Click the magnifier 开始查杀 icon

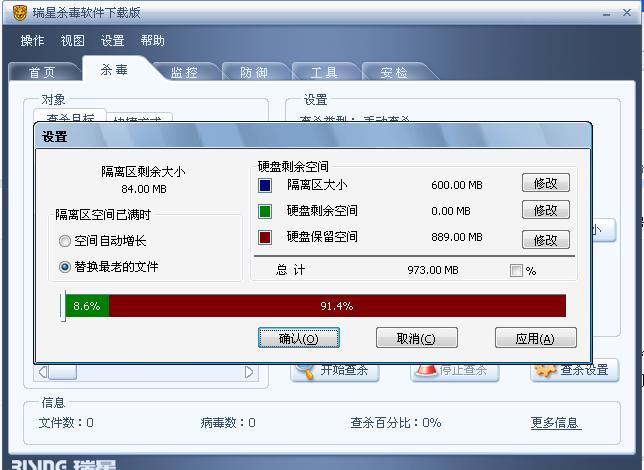pos(306,371)
